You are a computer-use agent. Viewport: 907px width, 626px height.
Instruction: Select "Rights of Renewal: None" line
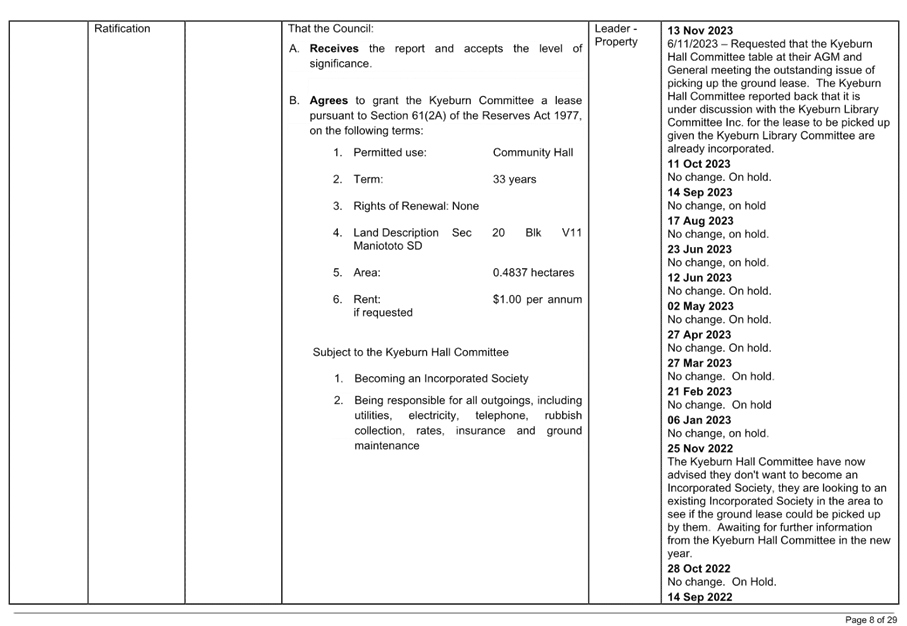[416, 206]
